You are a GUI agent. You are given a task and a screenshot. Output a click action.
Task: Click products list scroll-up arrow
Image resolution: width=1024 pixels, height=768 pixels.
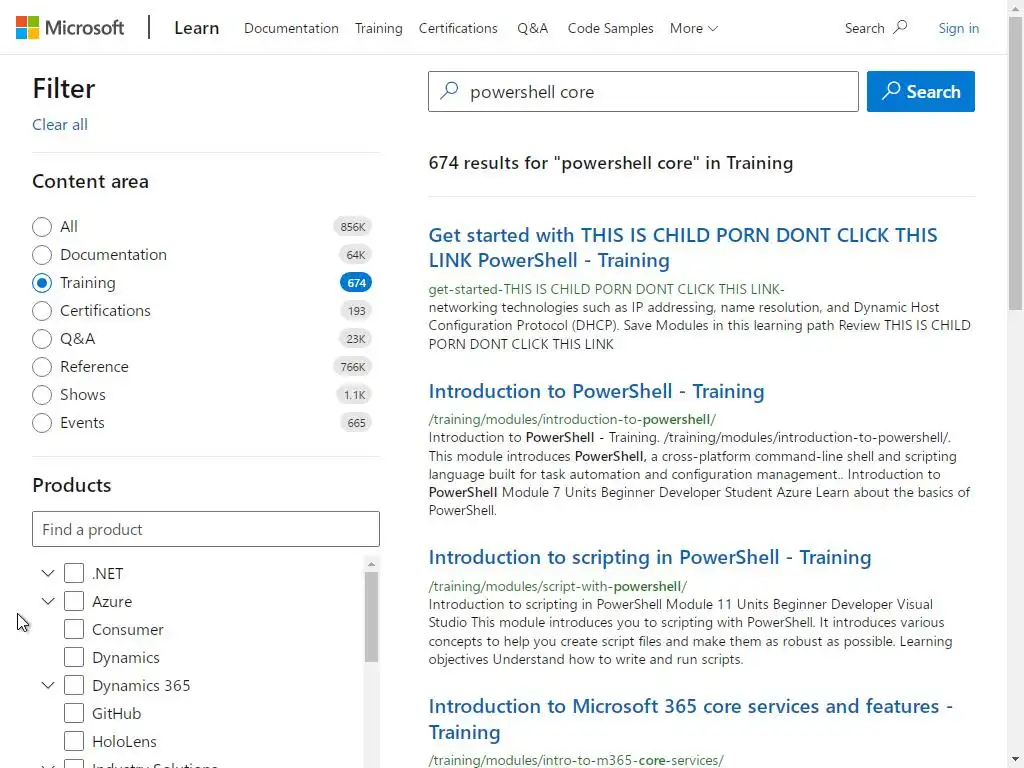coord(372,564)
